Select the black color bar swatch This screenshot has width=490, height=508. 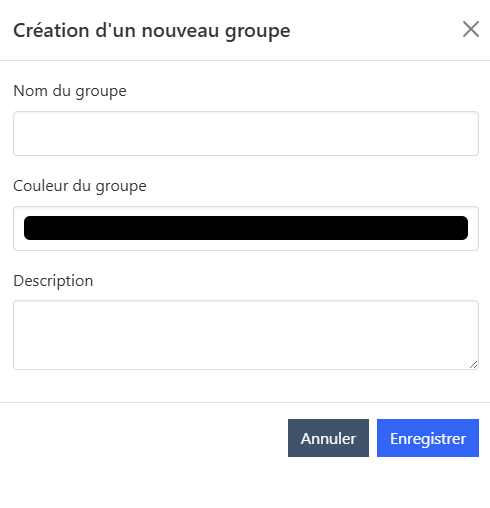(x=246, y=228)
